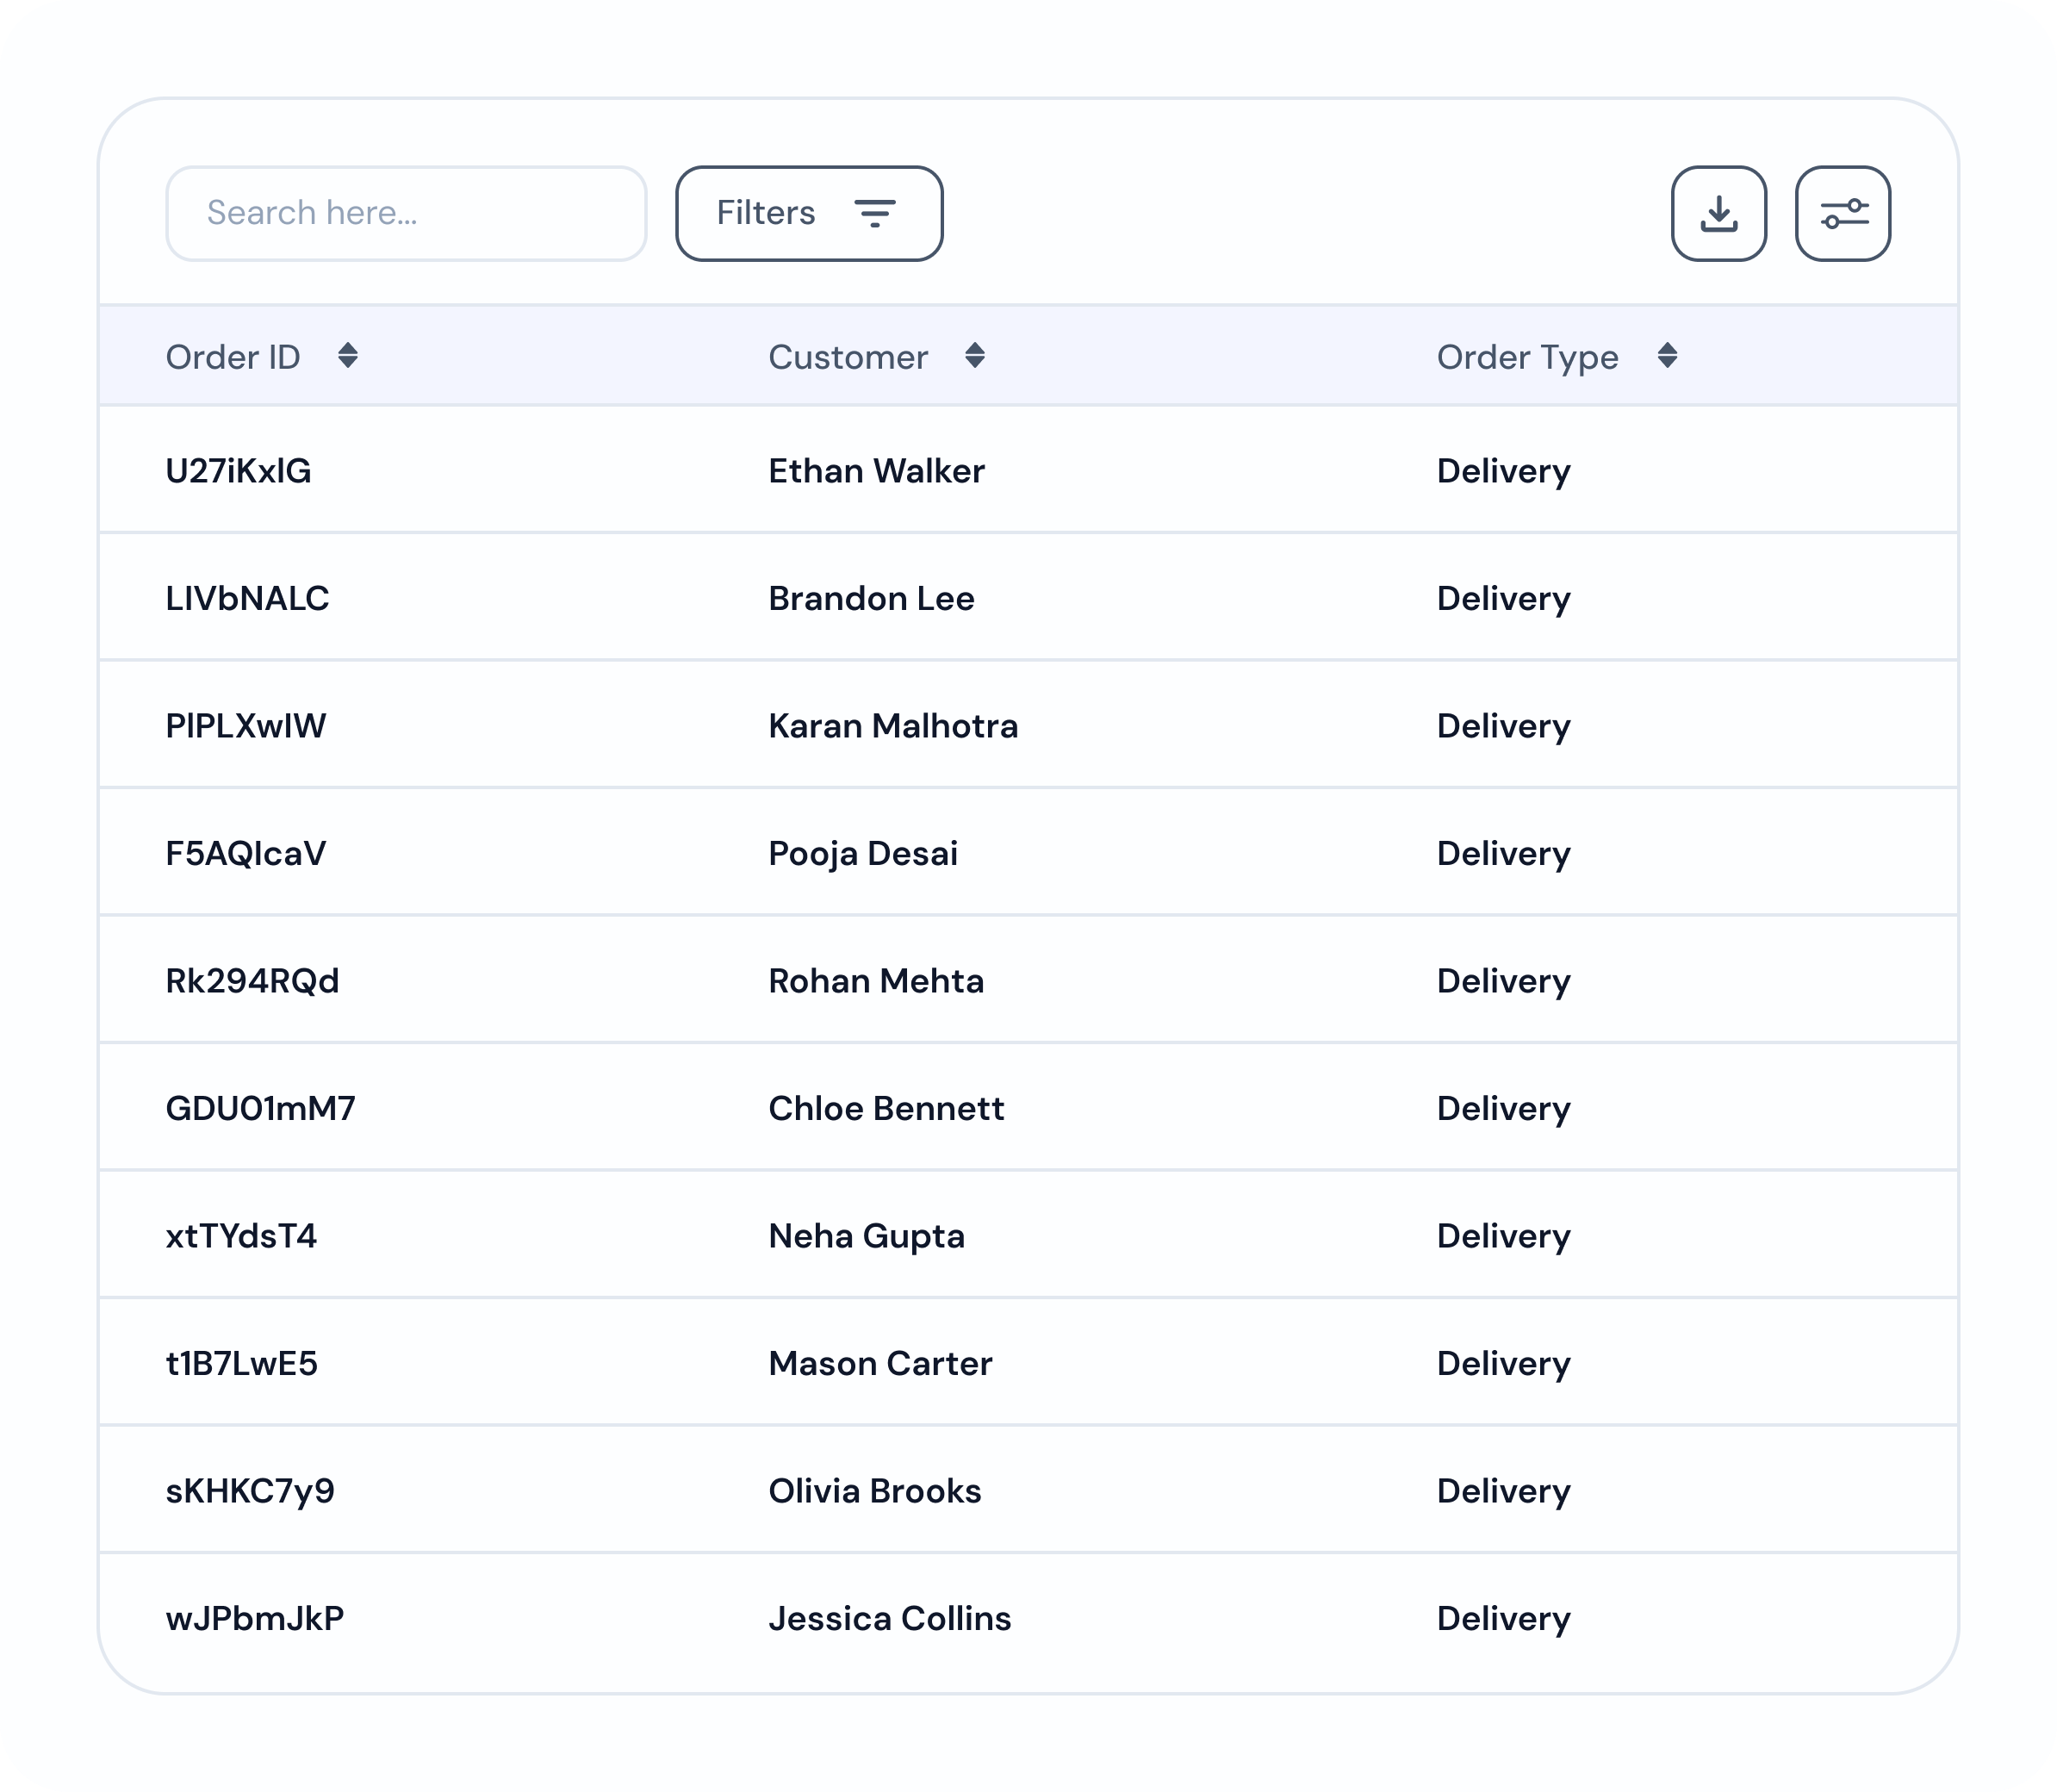Select order ID t1B7LwE5
This screenshot has height=1792, width=2057.
coord(241,1363)
